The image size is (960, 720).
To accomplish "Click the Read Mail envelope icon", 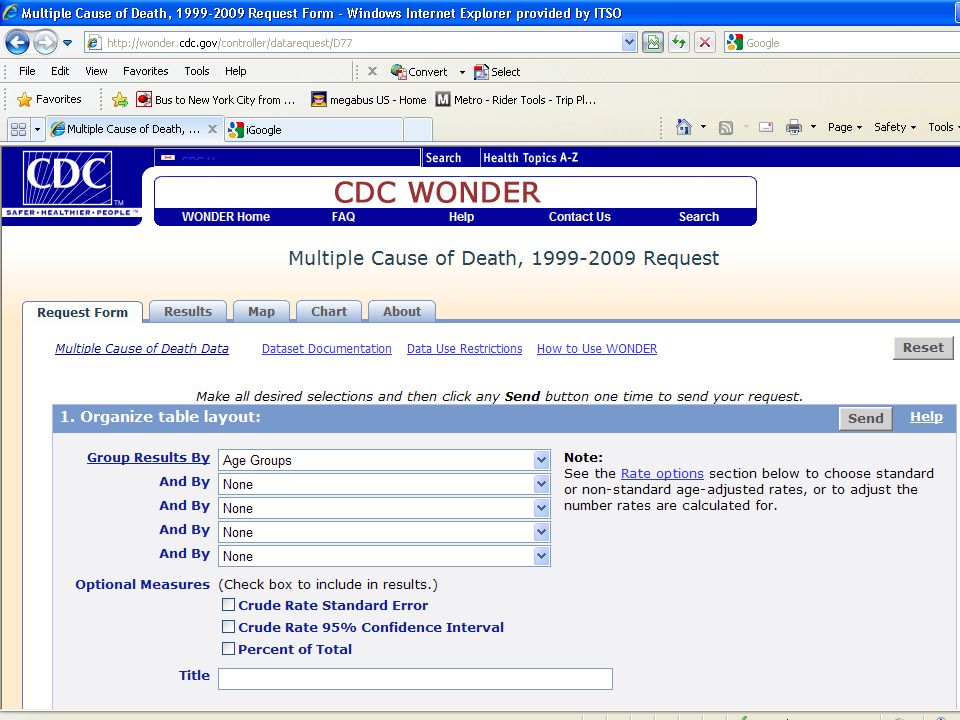I will 766,127.
